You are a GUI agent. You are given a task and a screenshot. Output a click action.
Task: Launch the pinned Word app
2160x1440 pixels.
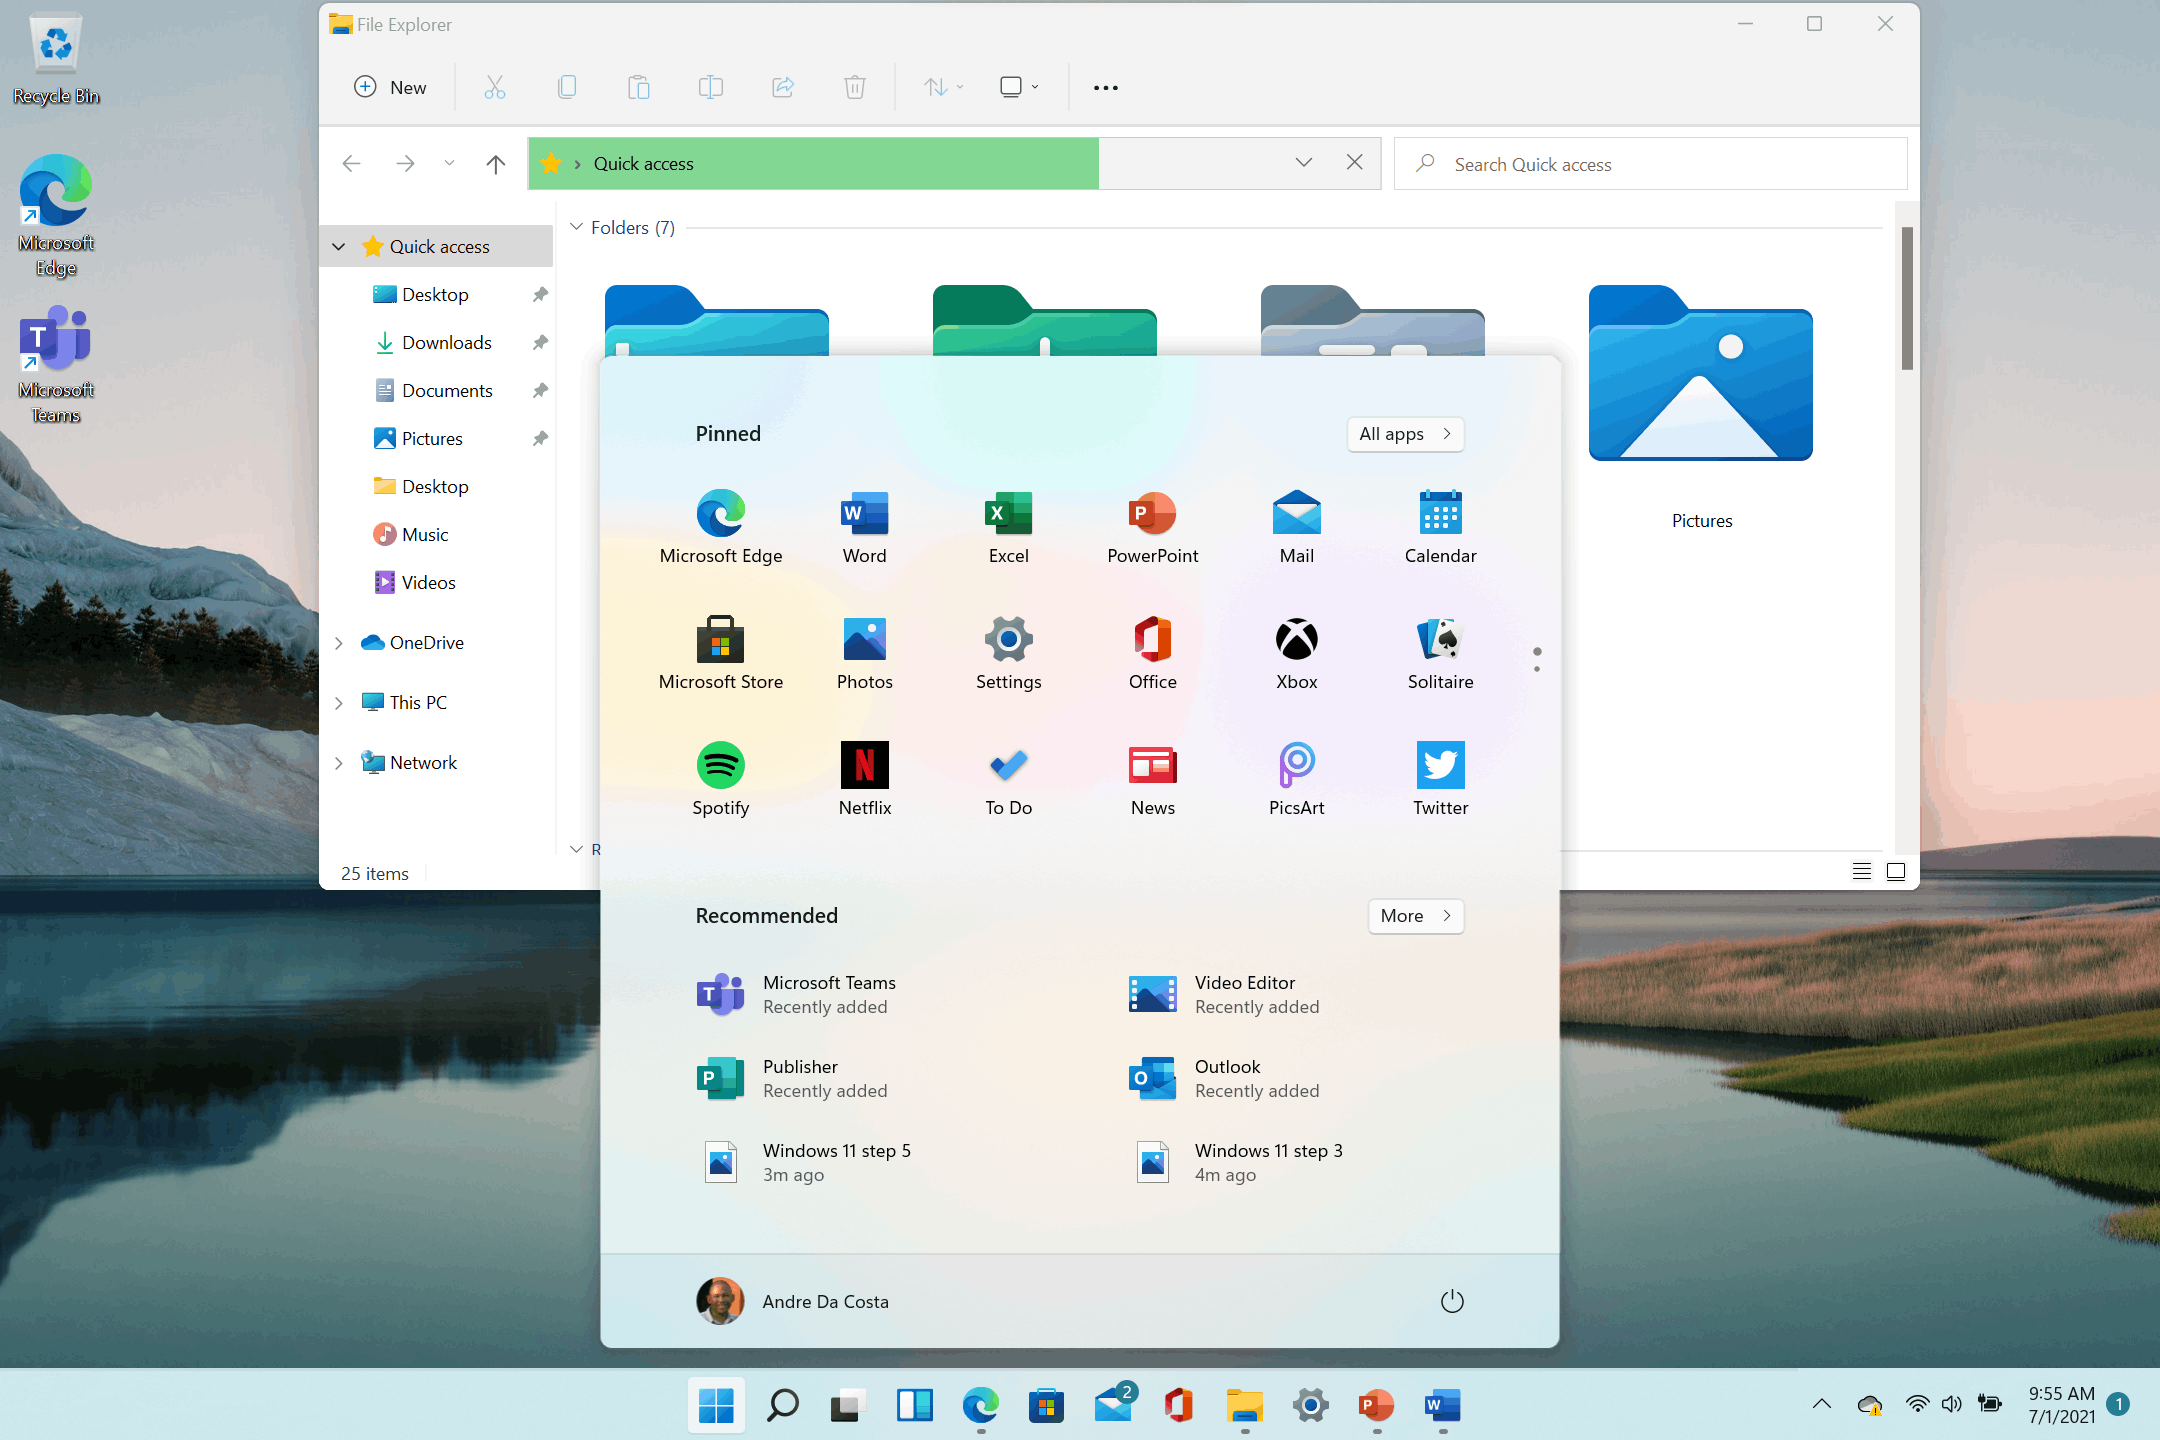click(865, 527)
